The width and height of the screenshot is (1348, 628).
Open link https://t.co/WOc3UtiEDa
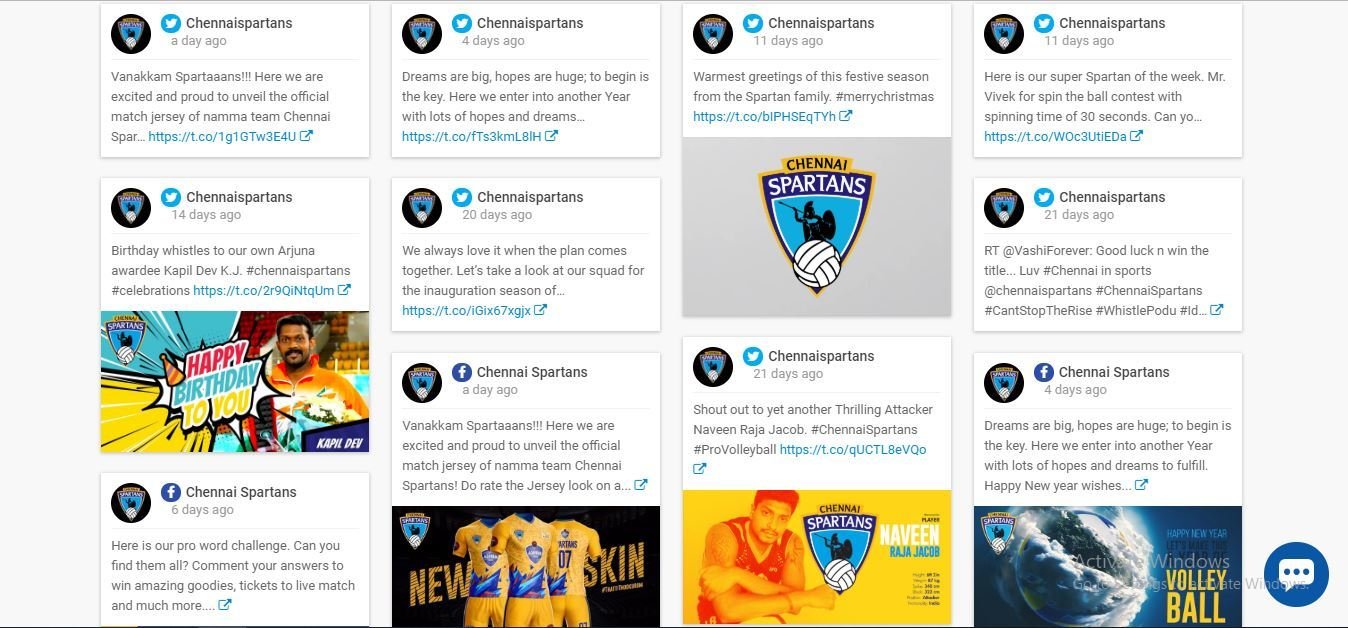click(1056, 137)
